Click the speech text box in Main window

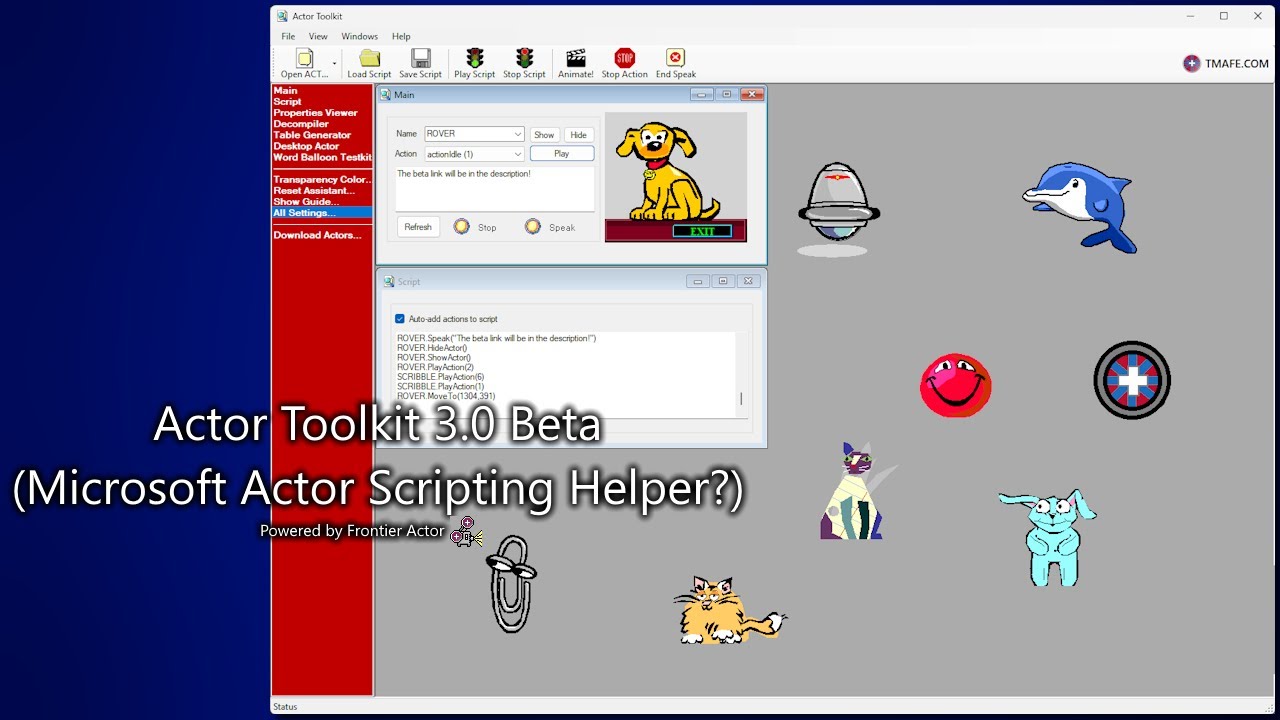click(x=495, y=188)
